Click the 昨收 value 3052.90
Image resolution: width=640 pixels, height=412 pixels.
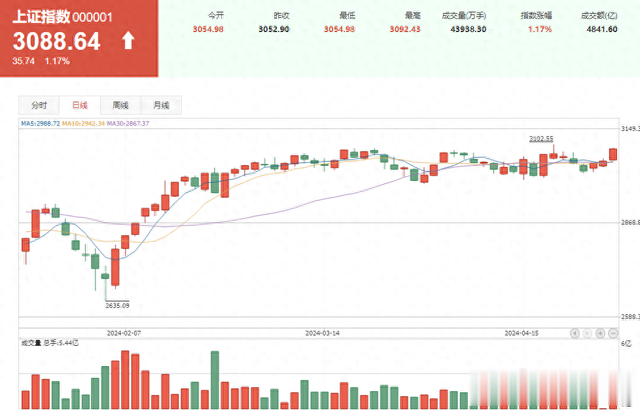pos(274,29)
